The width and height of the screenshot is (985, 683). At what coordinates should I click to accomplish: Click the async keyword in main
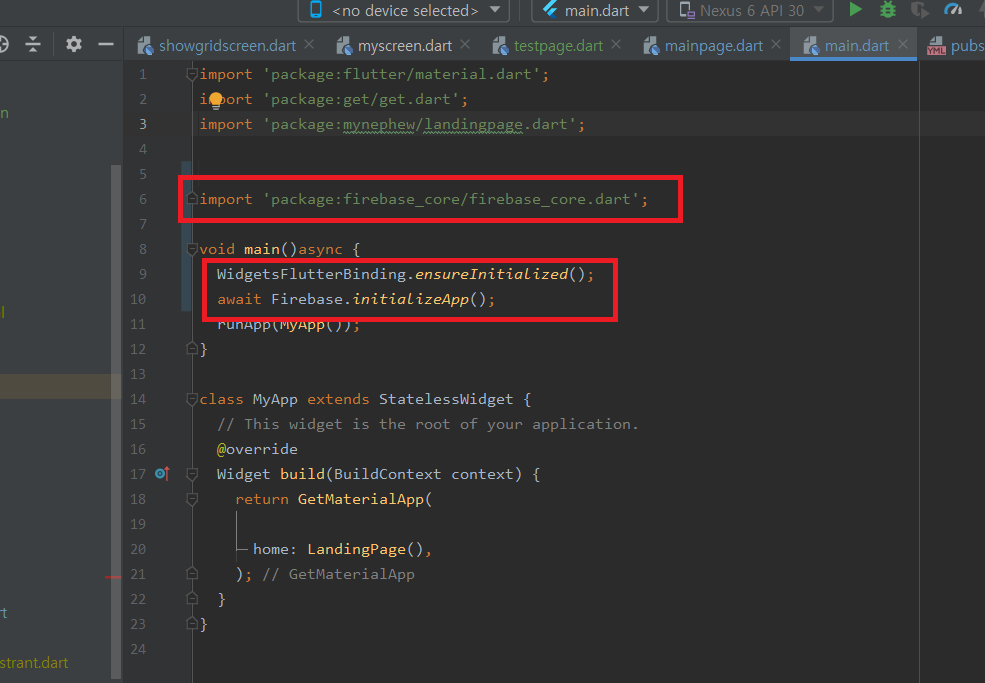(320, 249)
